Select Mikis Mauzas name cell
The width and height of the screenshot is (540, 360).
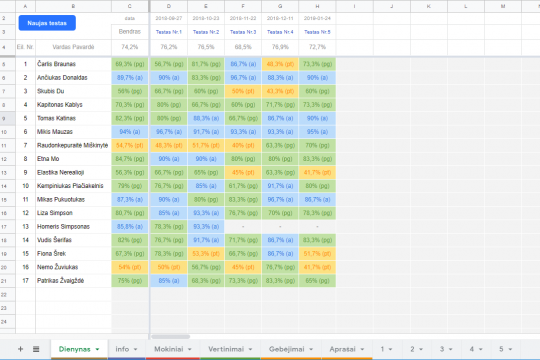(73, 132)
